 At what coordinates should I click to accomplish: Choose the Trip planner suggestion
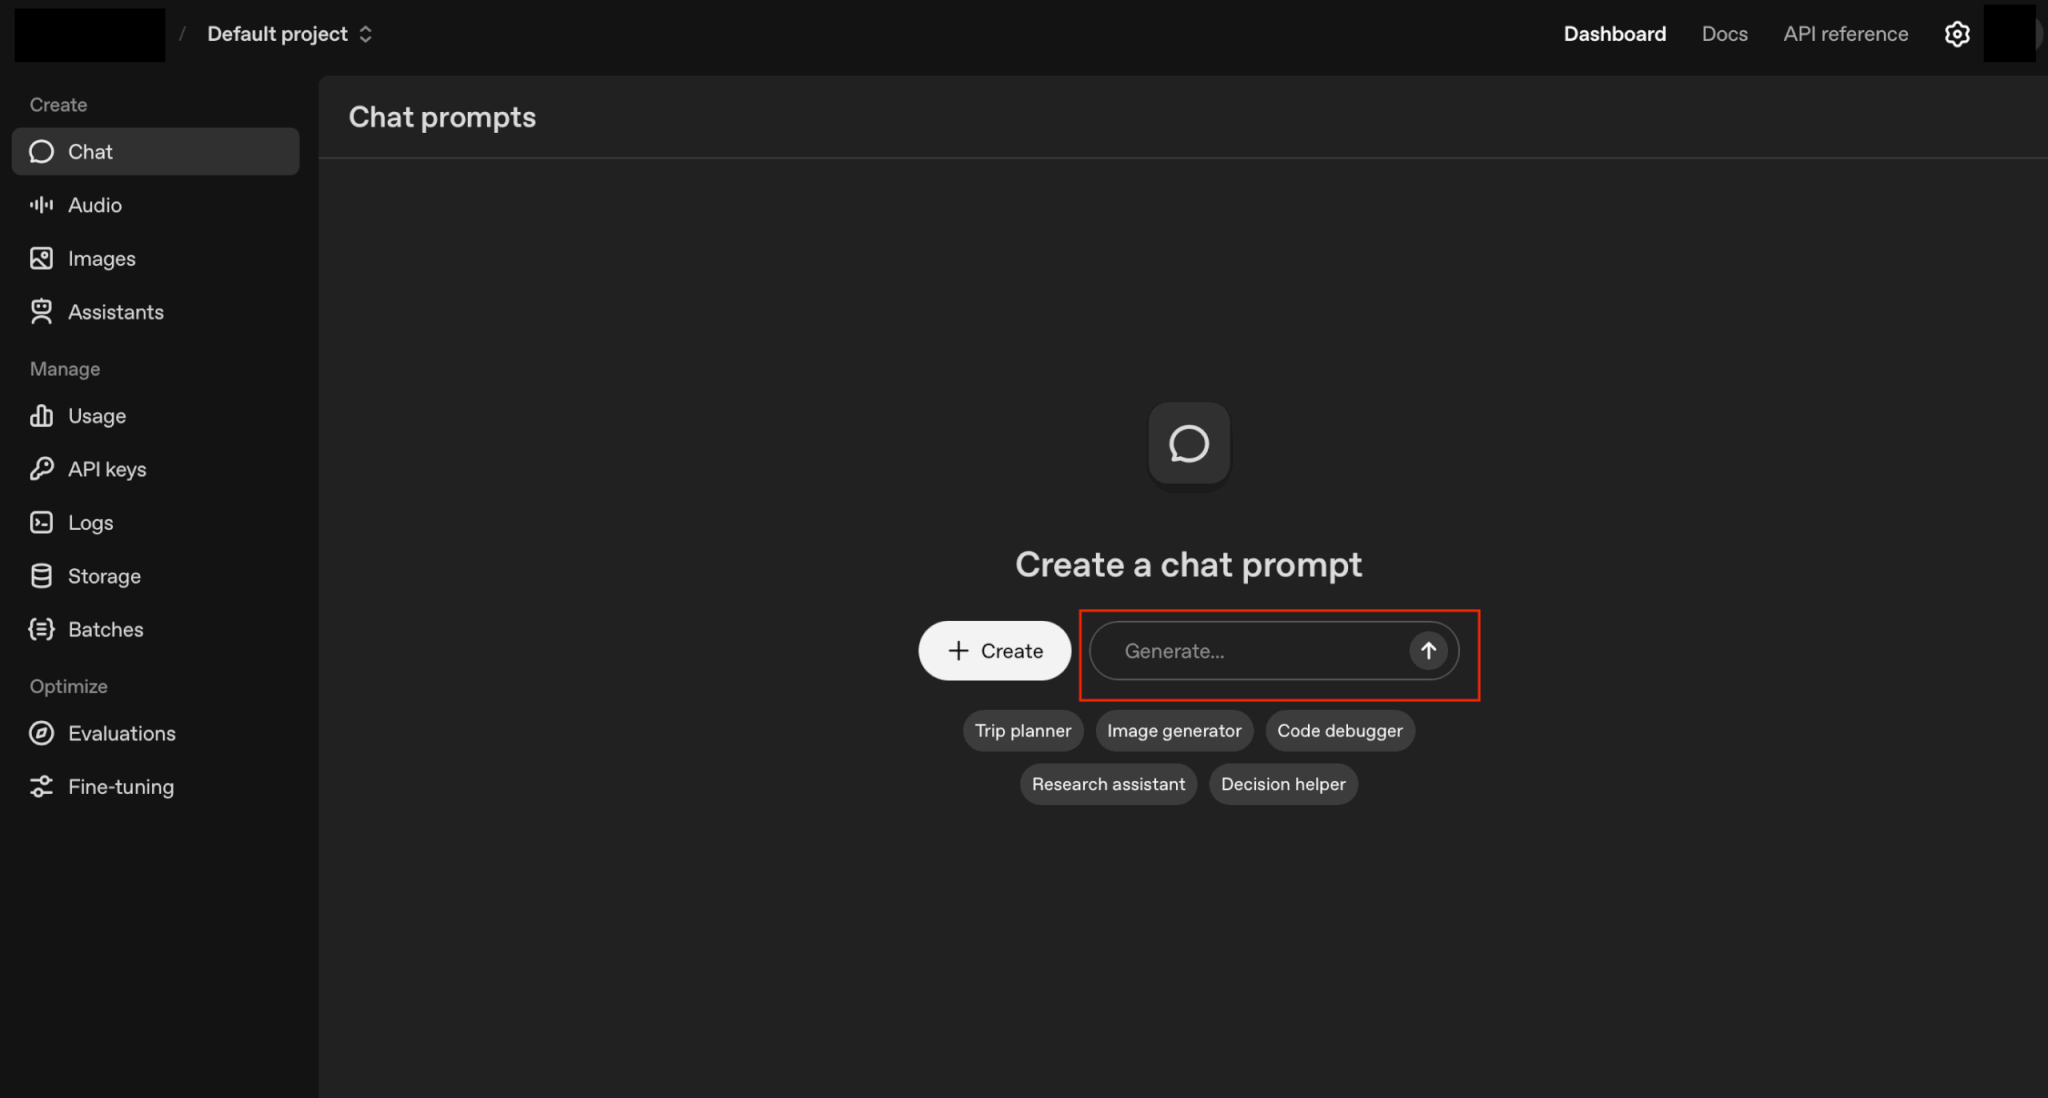1022,731
